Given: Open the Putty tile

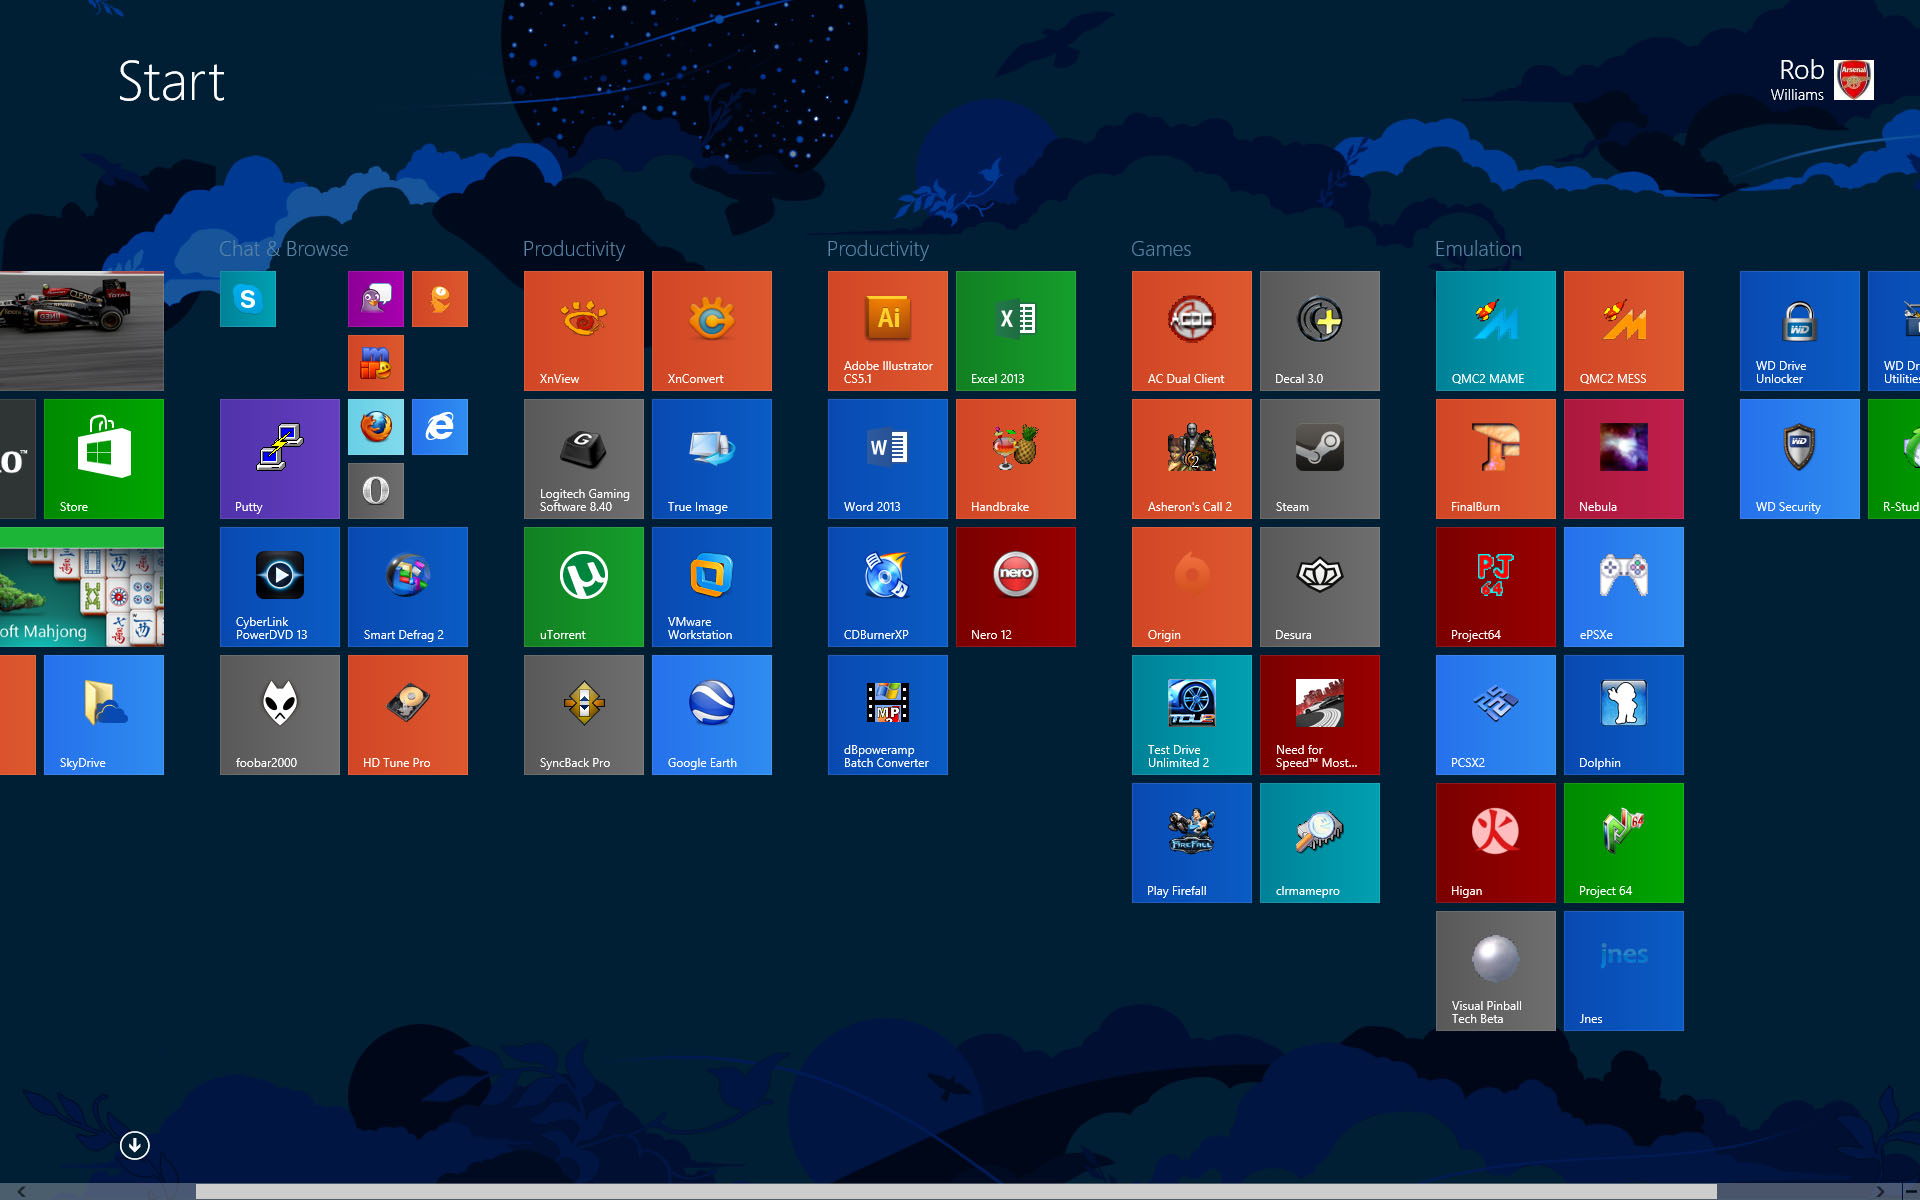Looking at the screenshot, I should pos(280,459).
